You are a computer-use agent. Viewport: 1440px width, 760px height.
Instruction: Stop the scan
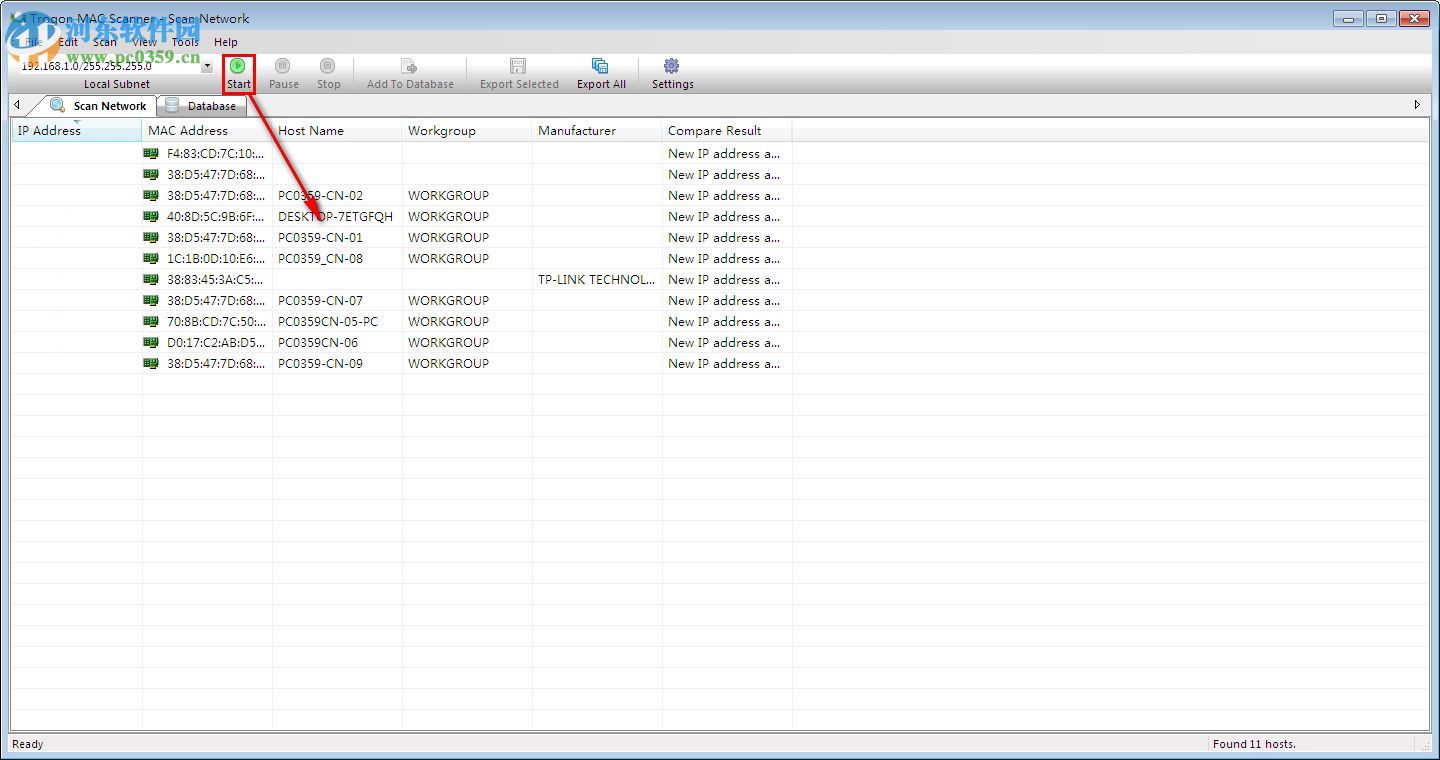tap(328, 74)
